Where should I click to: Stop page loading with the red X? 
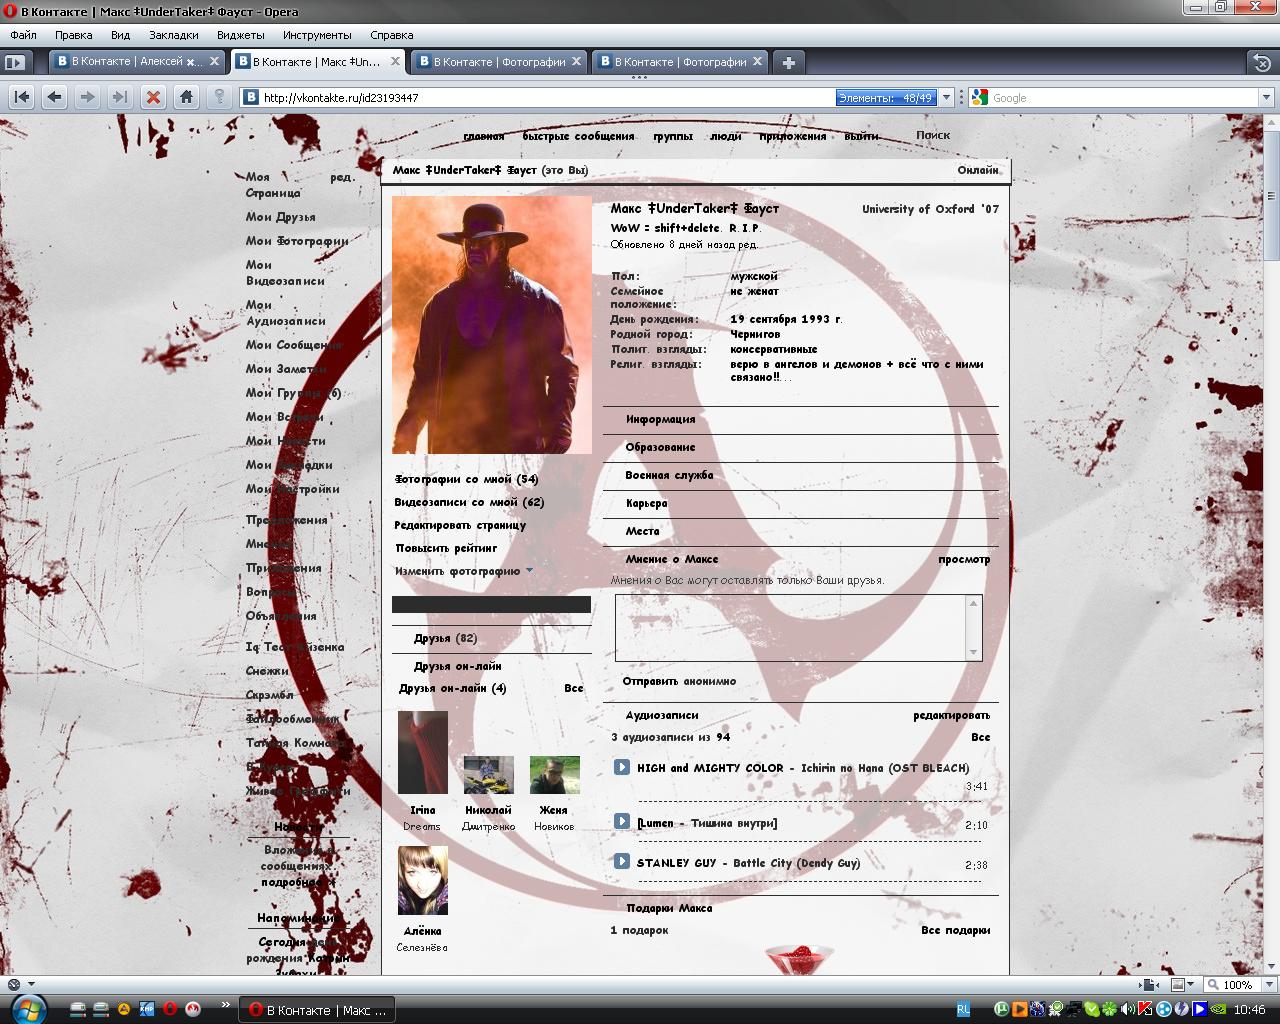153,97
